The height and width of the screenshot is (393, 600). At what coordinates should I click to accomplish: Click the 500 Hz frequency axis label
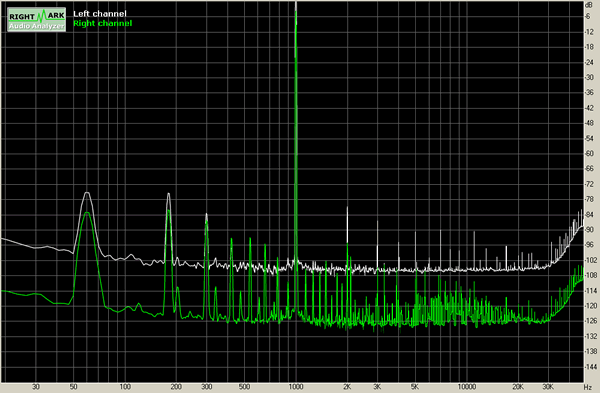(x=244, y=387)
